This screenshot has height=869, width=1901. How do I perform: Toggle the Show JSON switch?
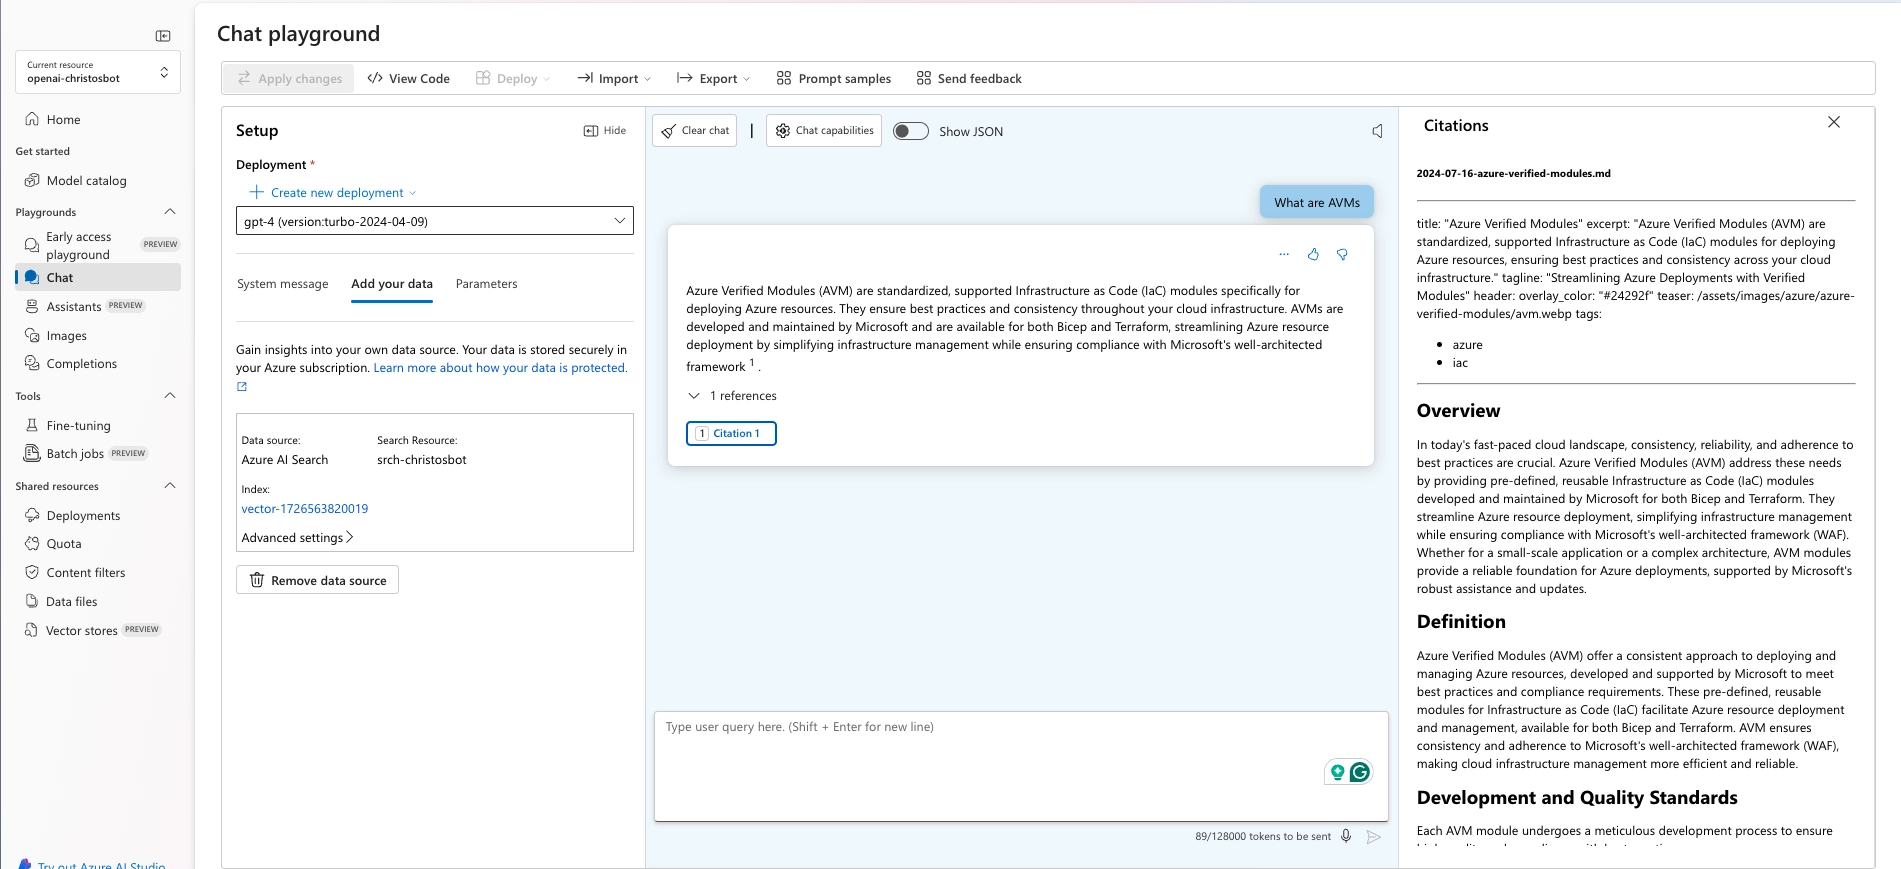click(x=910, y=131)
